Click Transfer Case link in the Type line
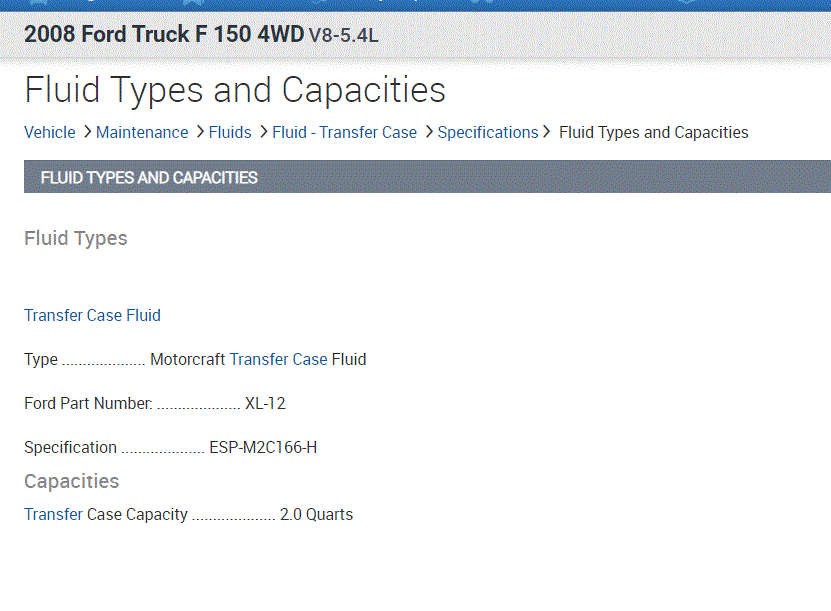 coord(278,359)
